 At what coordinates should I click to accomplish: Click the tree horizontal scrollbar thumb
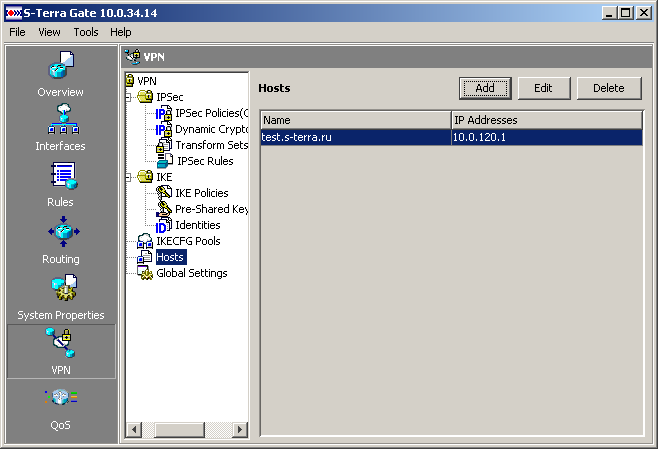tap(179, 430)
